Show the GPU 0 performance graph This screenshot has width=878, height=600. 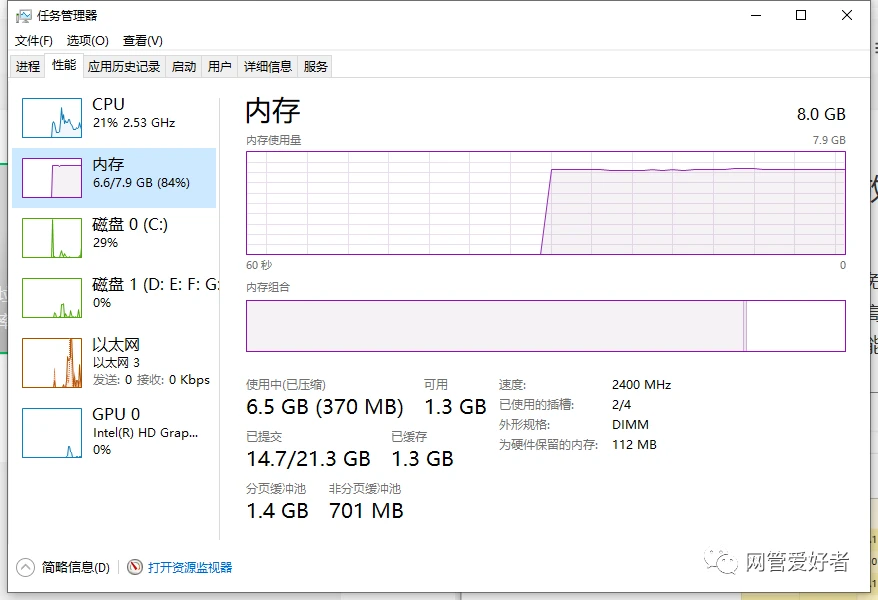coord(52,433)
